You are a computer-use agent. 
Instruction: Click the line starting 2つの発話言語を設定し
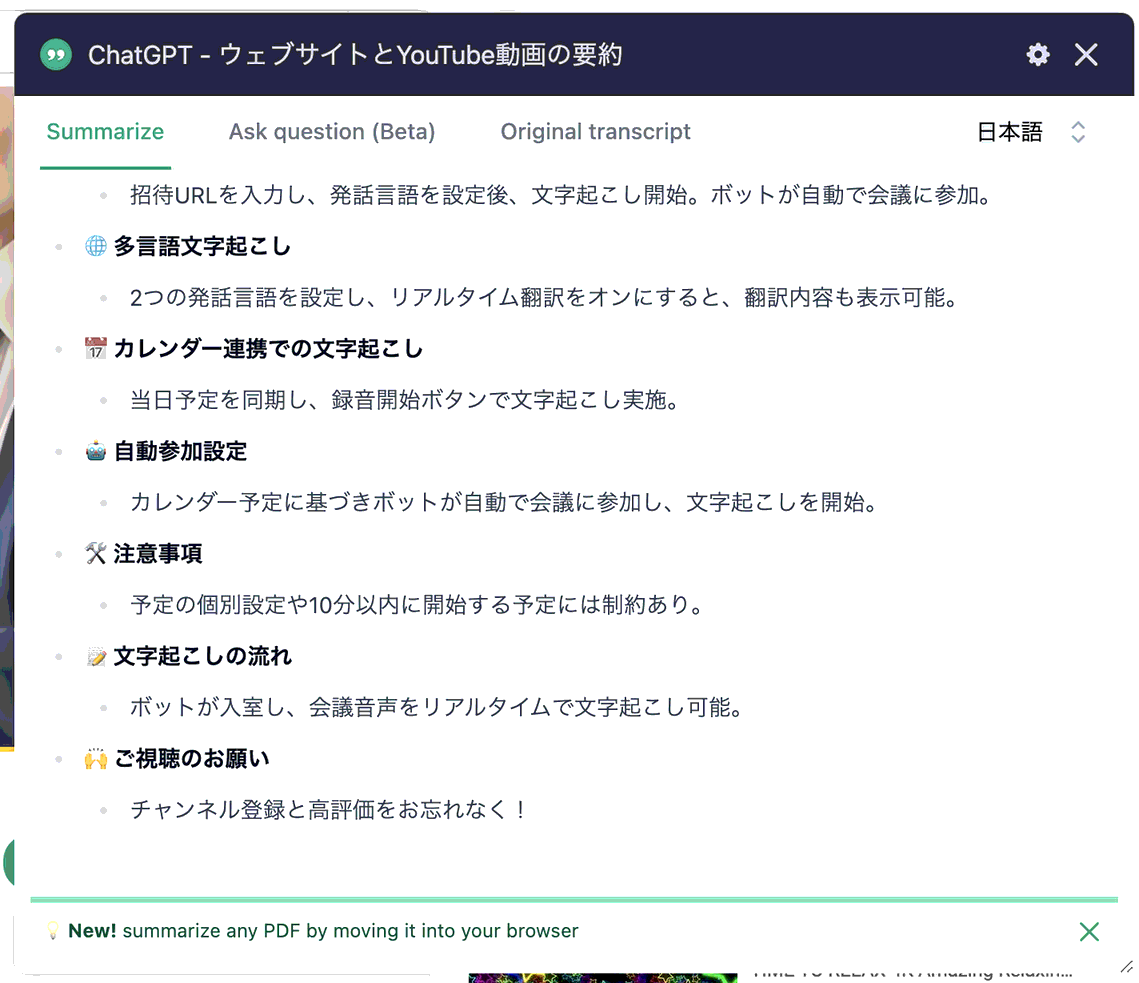pos(544,297)
